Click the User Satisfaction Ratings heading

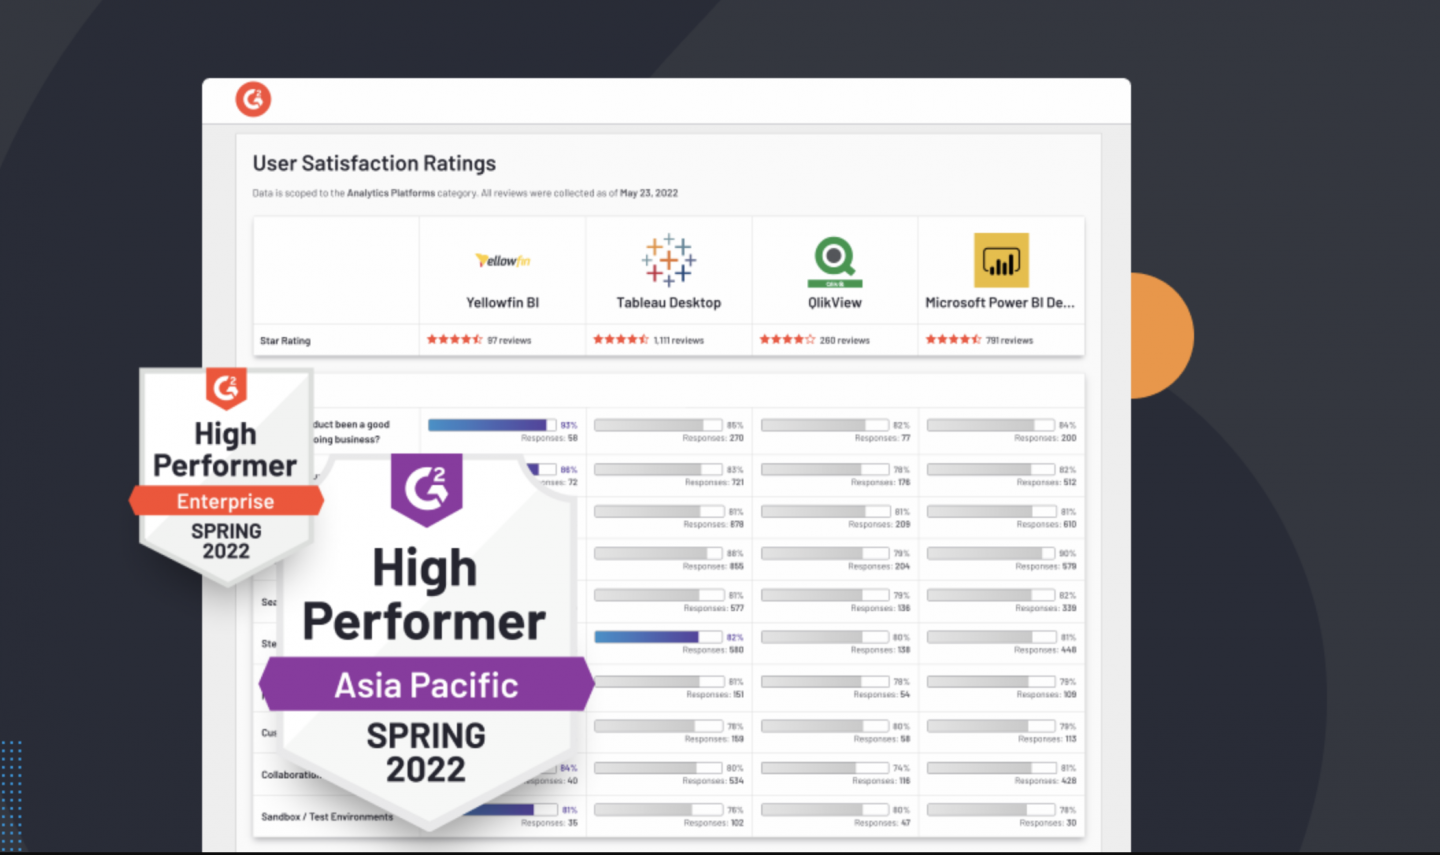click(x=374, y=163)
